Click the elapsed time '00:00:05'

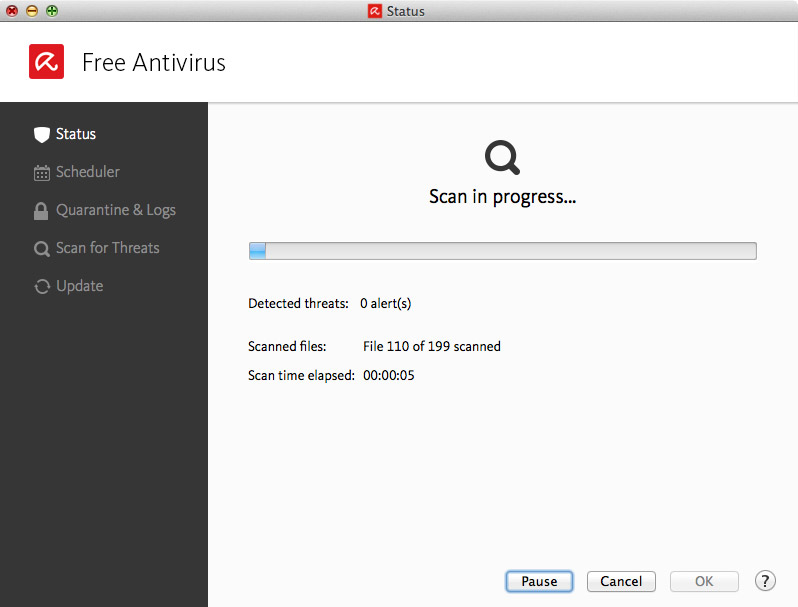click(388, 375)
